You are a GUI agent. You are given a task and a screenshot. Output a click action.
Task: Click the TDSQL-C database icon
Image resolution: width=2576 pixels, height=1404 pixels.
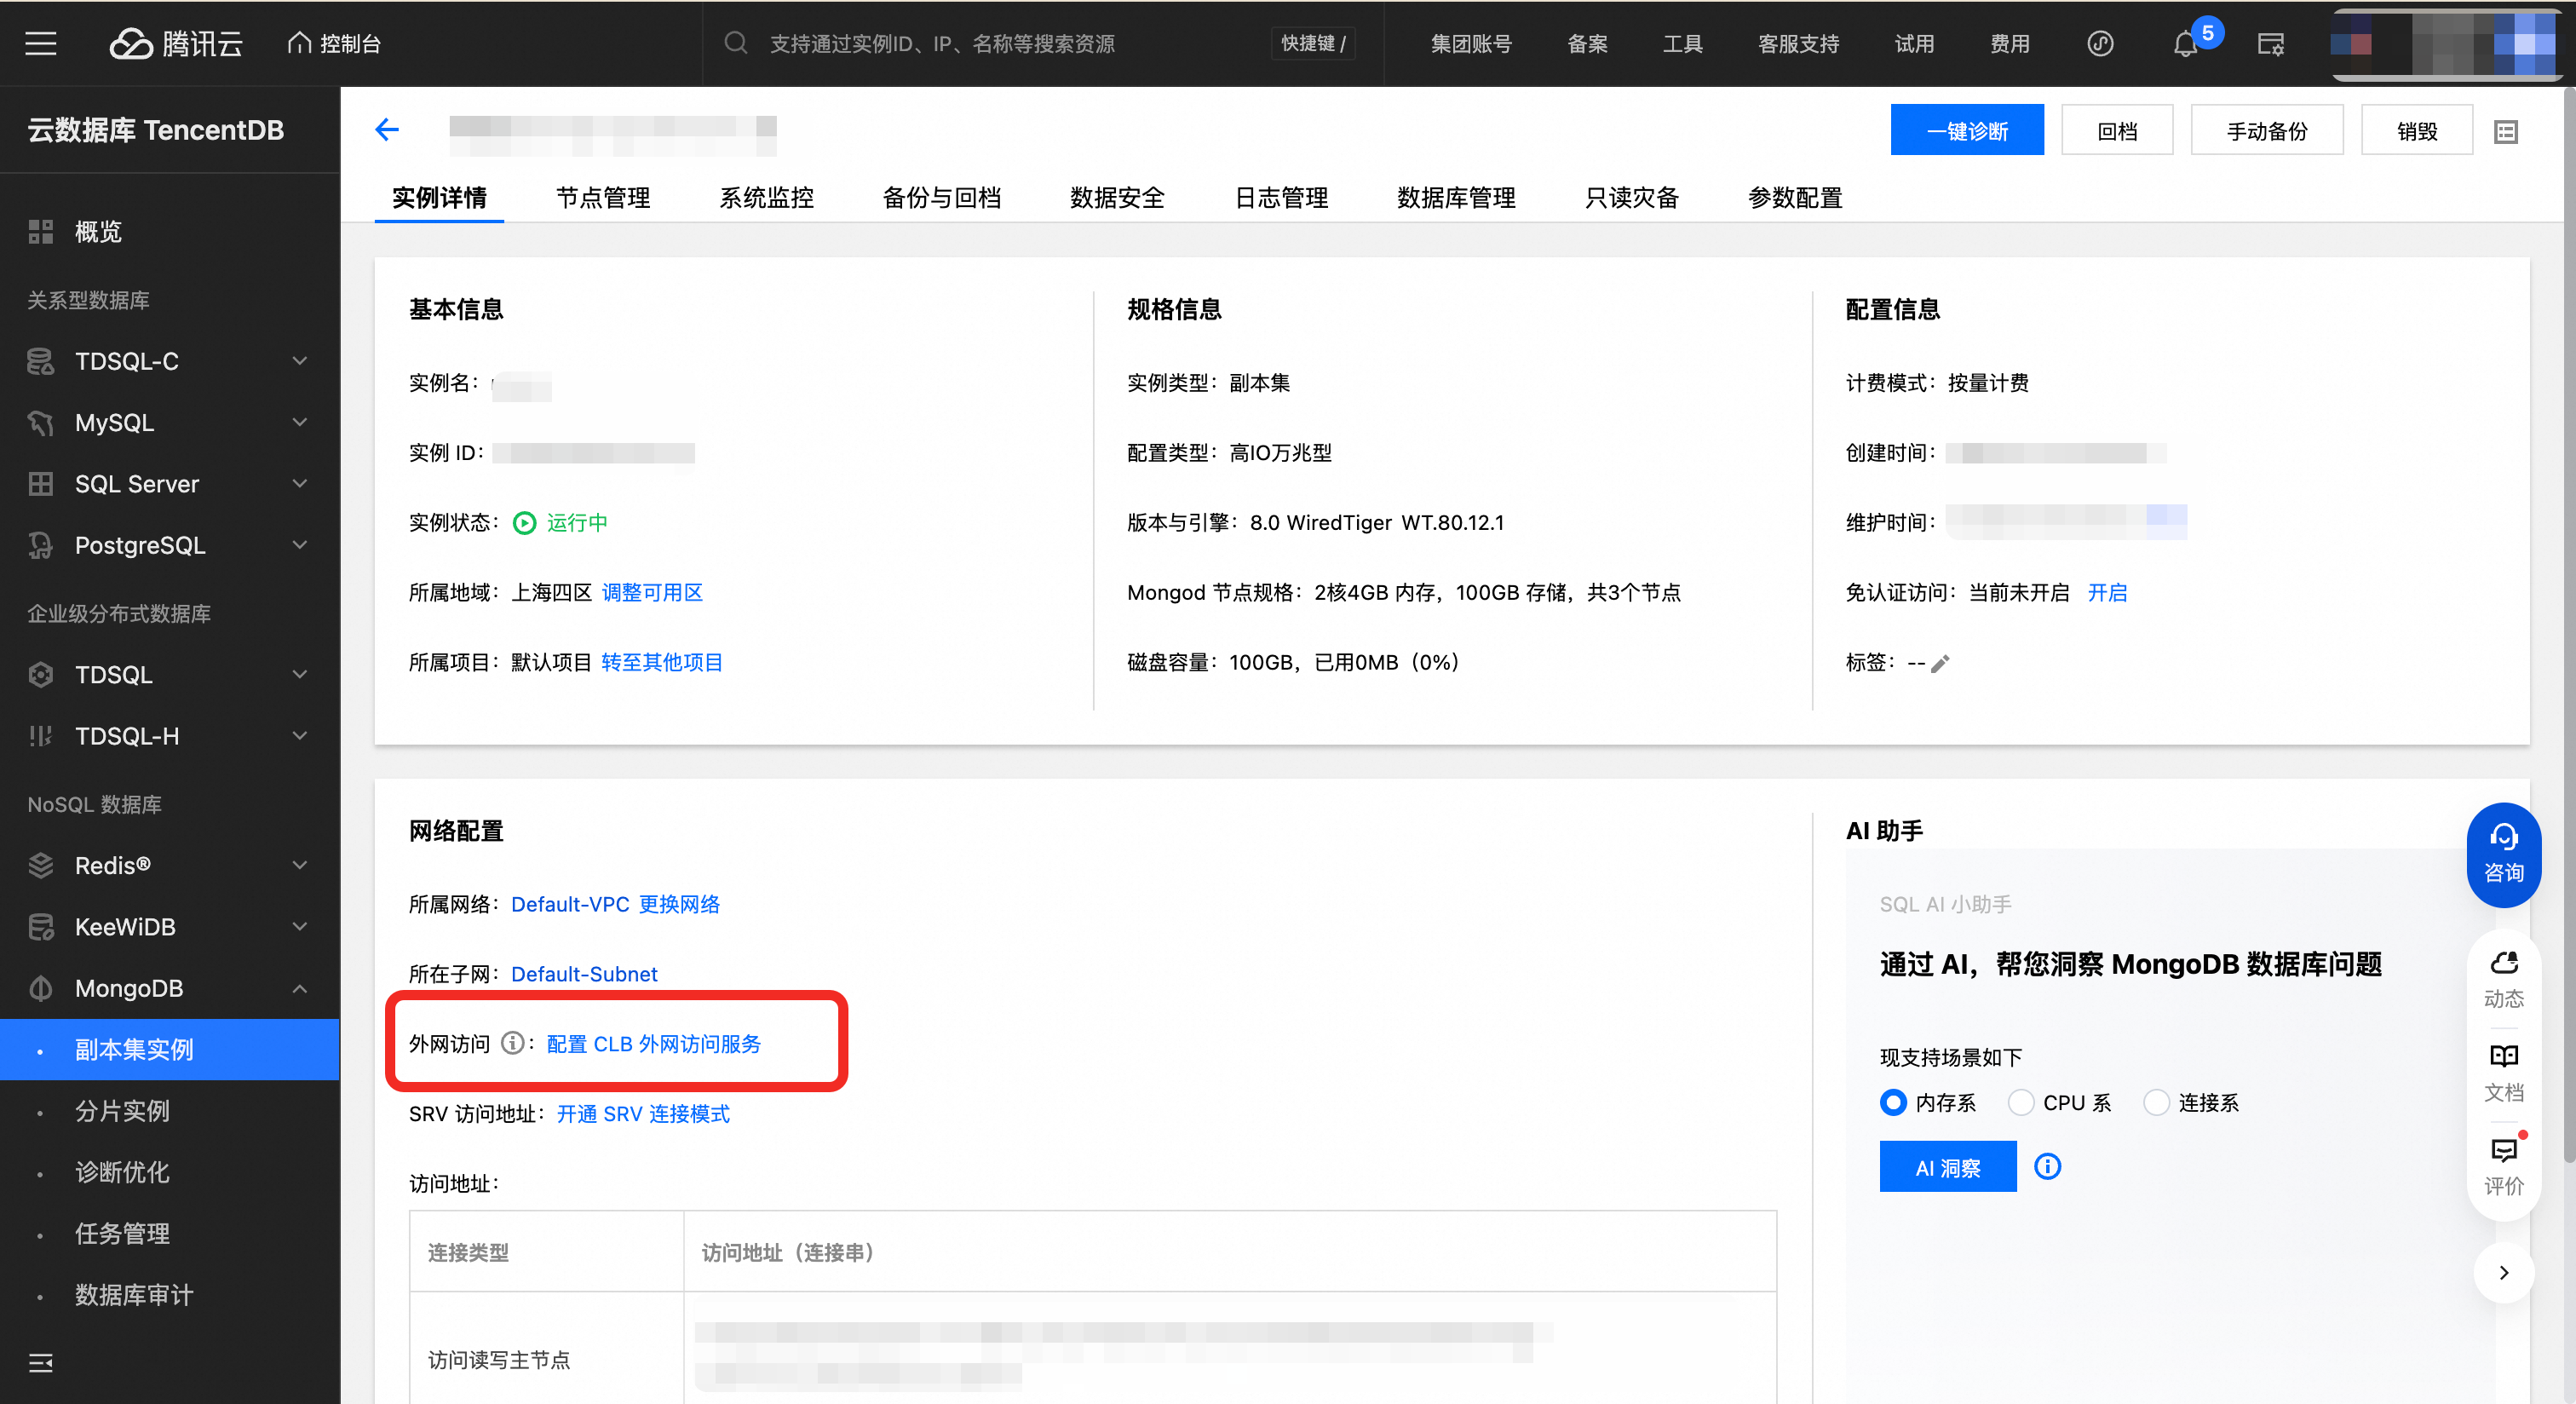(x=41, y=361)
